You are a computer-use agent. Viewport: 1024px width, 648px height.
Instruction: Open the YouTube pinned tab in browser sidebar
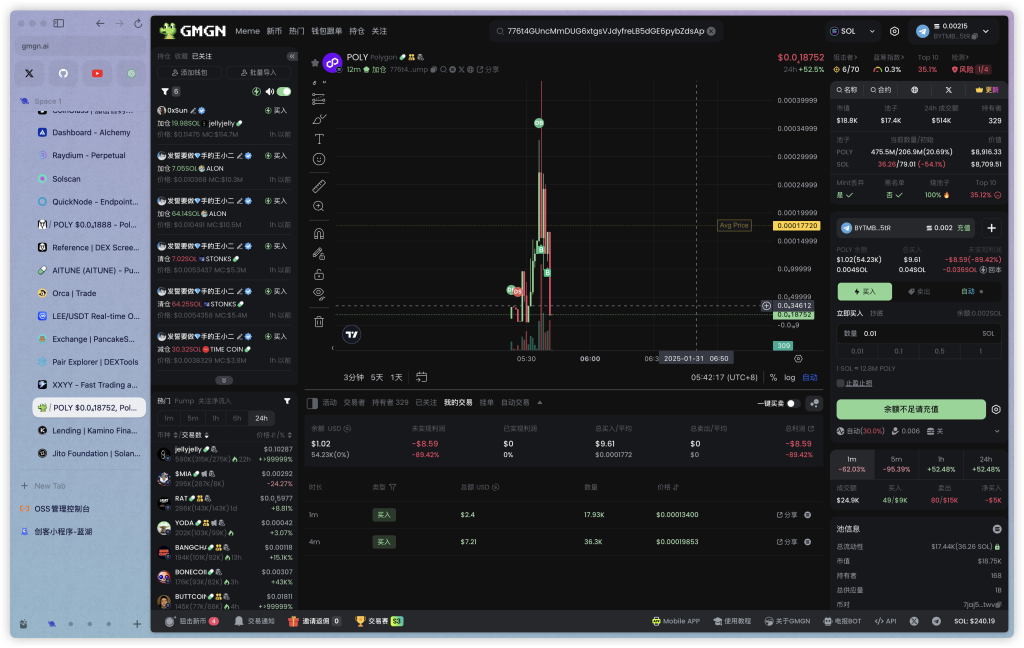(97, 73)
